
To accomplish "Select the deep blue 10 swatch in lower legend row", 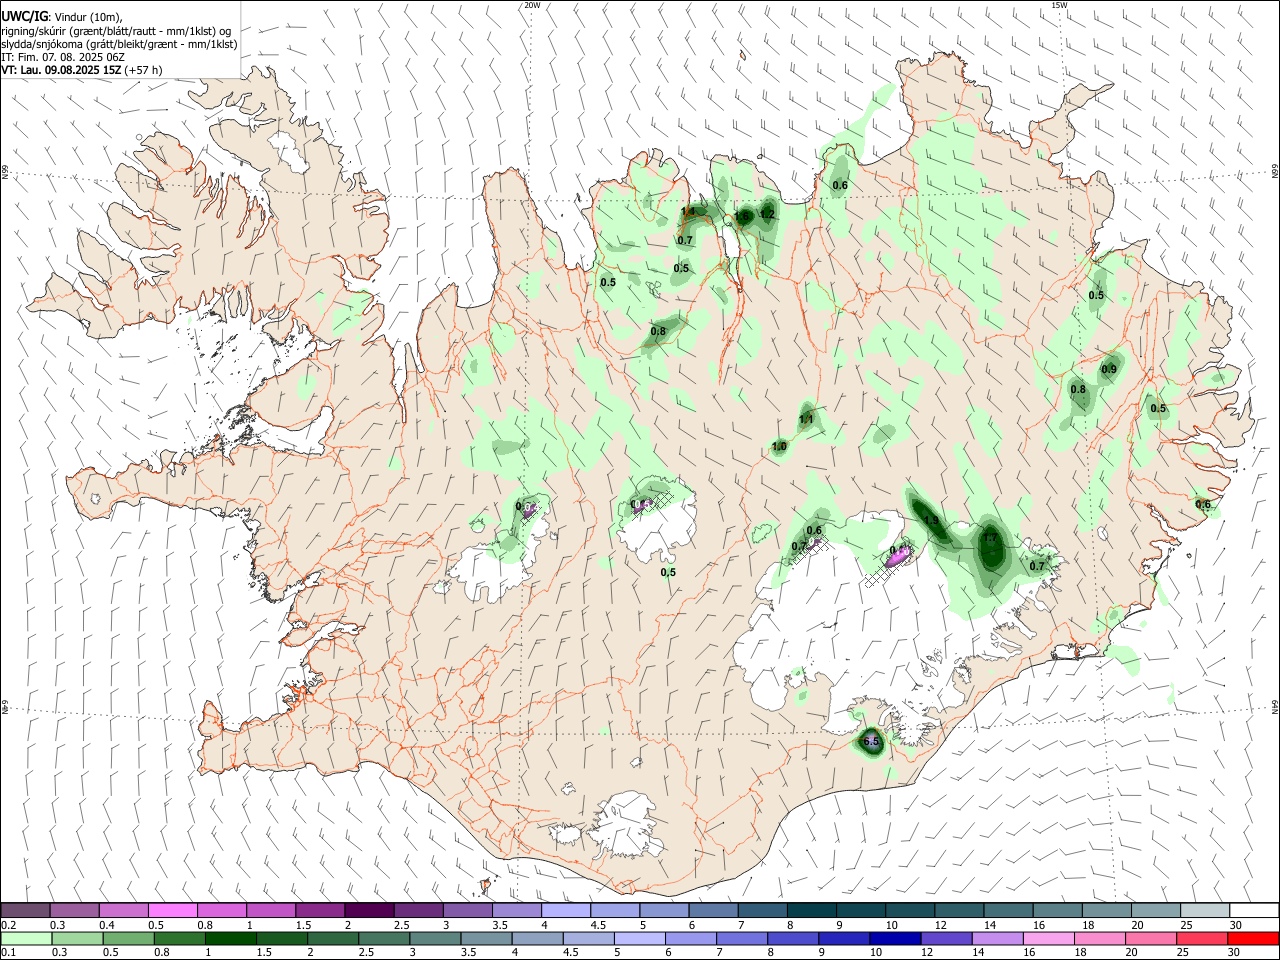I will 894,938.
